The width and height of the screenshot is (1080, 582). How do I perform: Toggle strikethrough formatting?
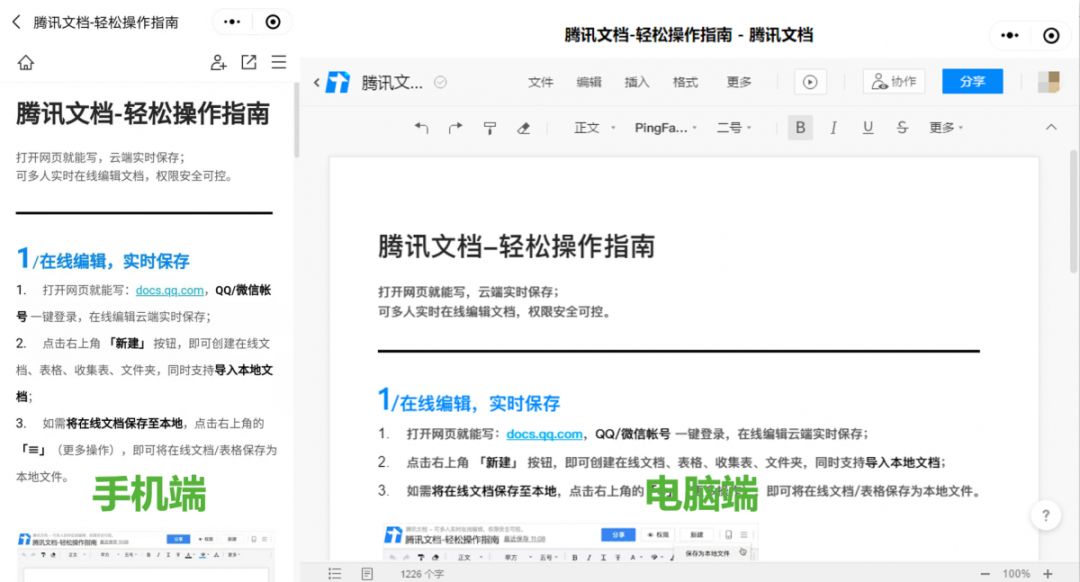902,127
